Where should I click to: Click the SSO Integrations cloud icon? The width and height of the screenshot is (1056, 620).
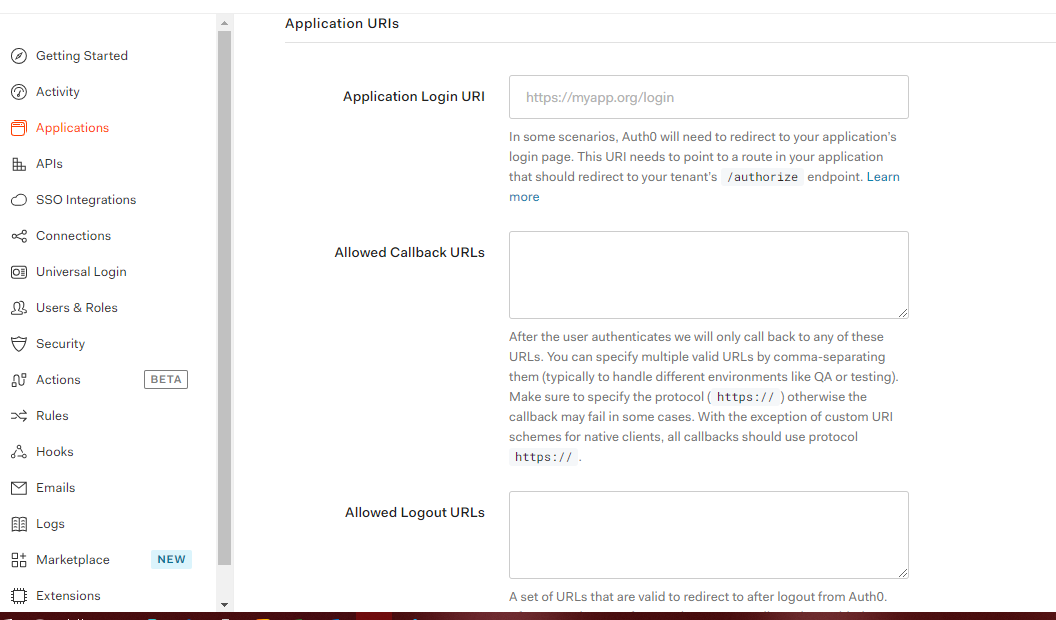coord(19,200)
